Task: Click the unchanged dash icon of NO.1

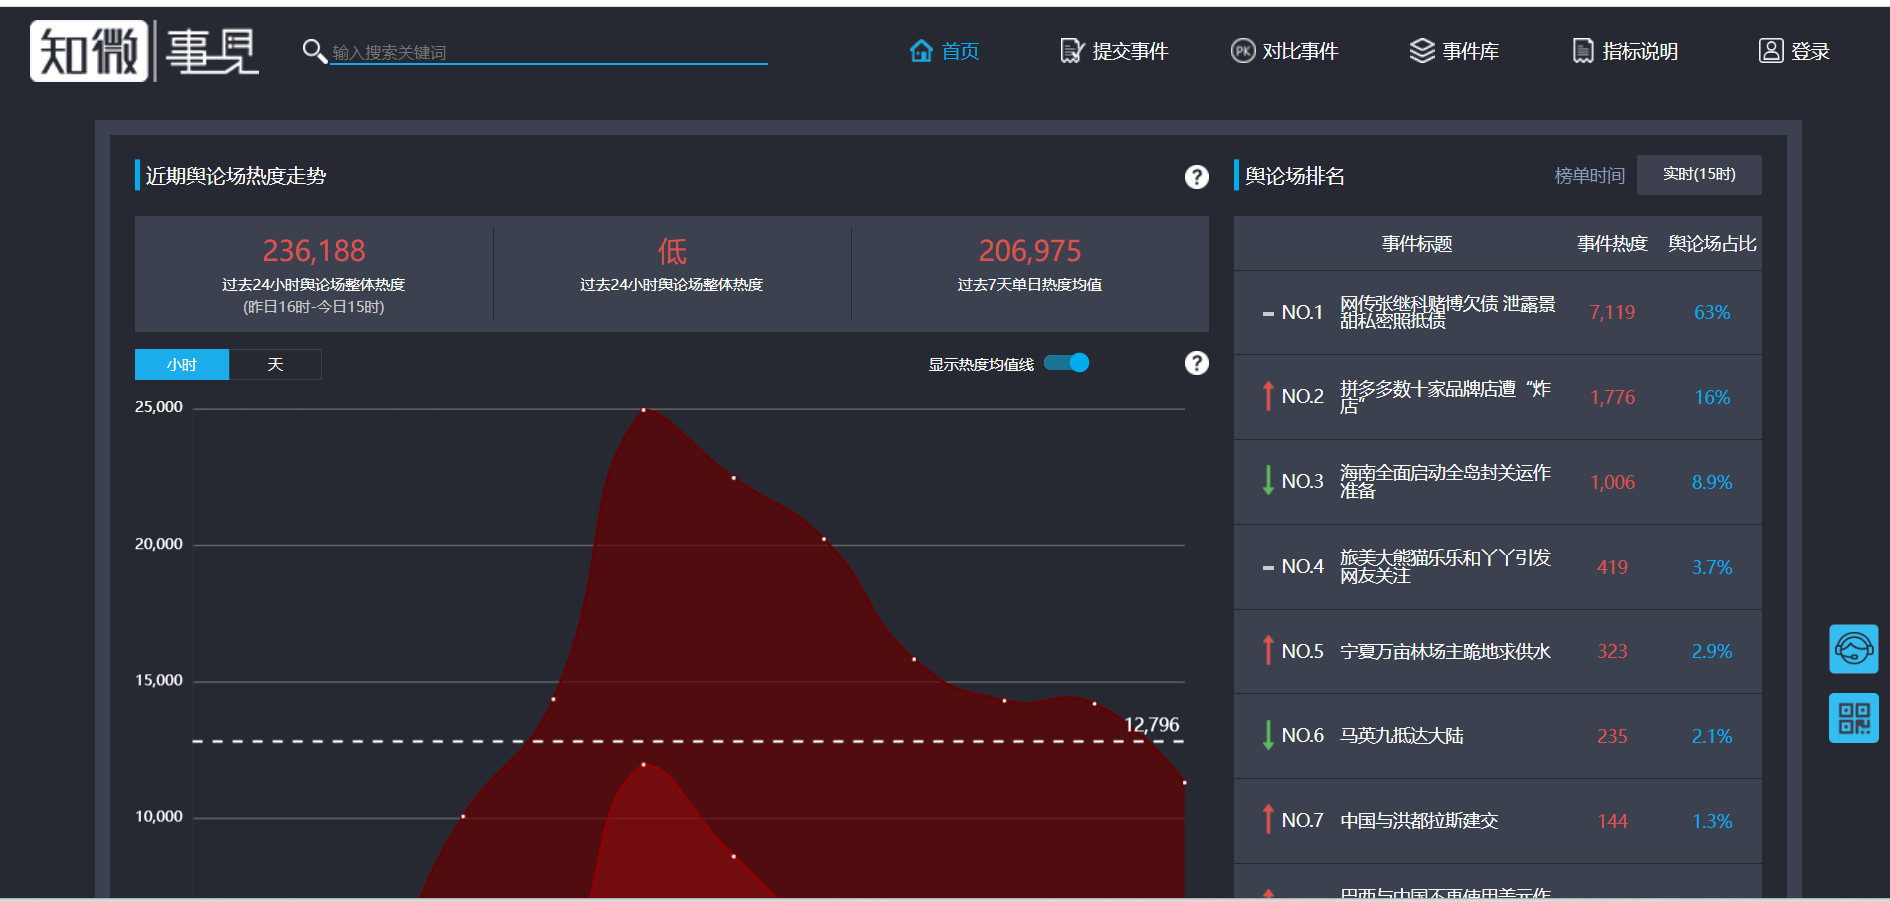Action: pyautogui.click(x=1268, y=314)
